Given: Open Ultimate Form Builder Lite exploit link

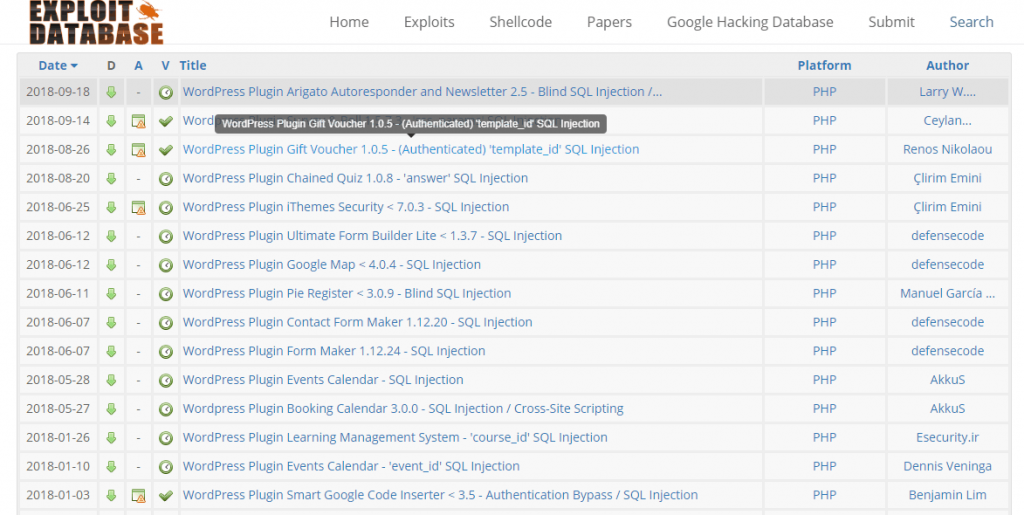Looking at the screenshot, I should [372, 236].
